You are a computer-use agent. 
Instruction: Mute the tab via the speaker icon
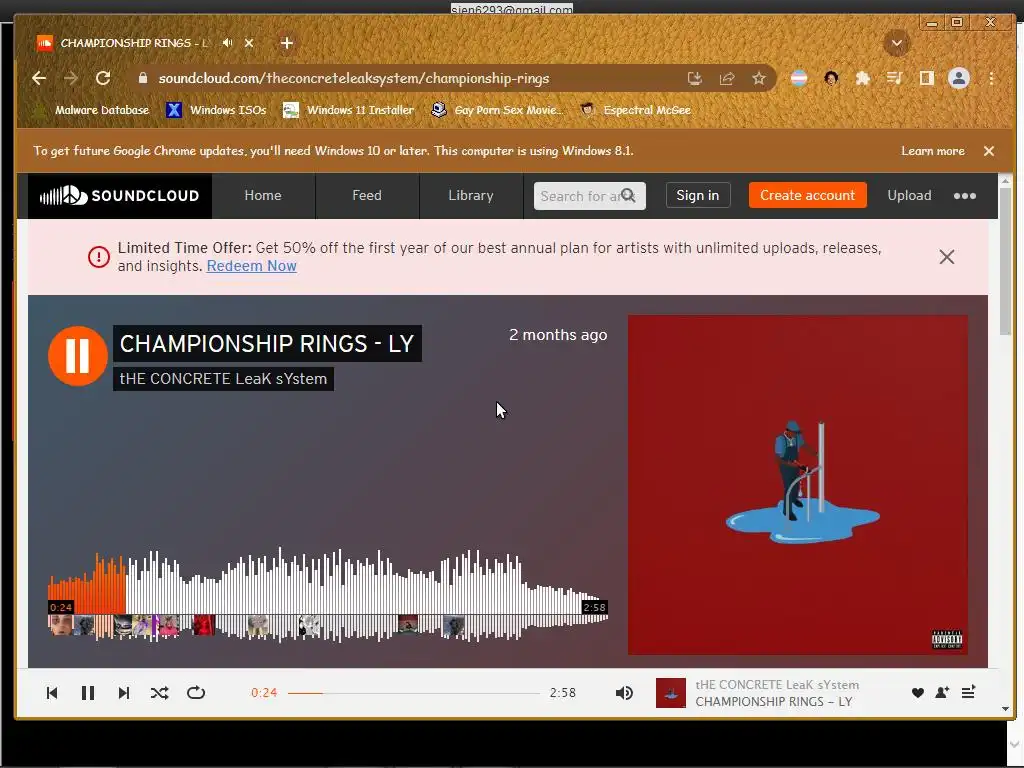pos(227,43)
